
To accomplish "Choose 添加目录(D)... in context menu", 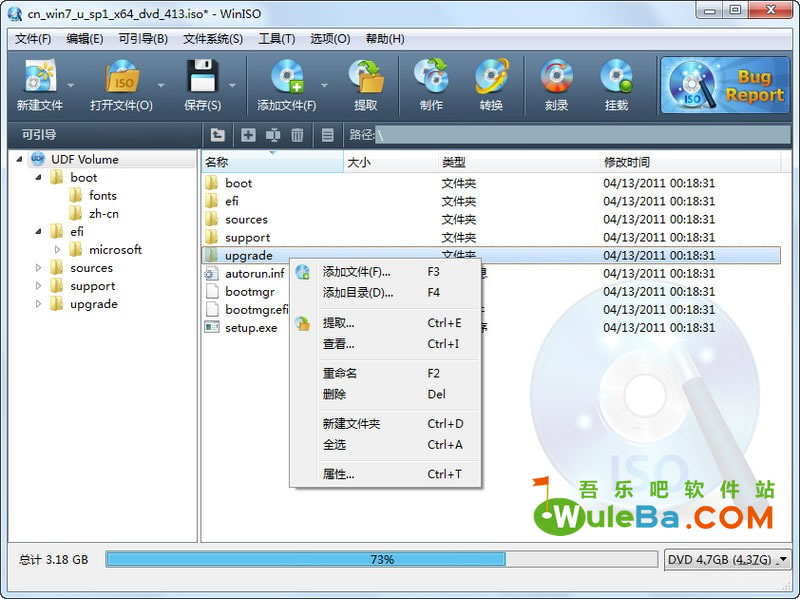I will point(386,293).
